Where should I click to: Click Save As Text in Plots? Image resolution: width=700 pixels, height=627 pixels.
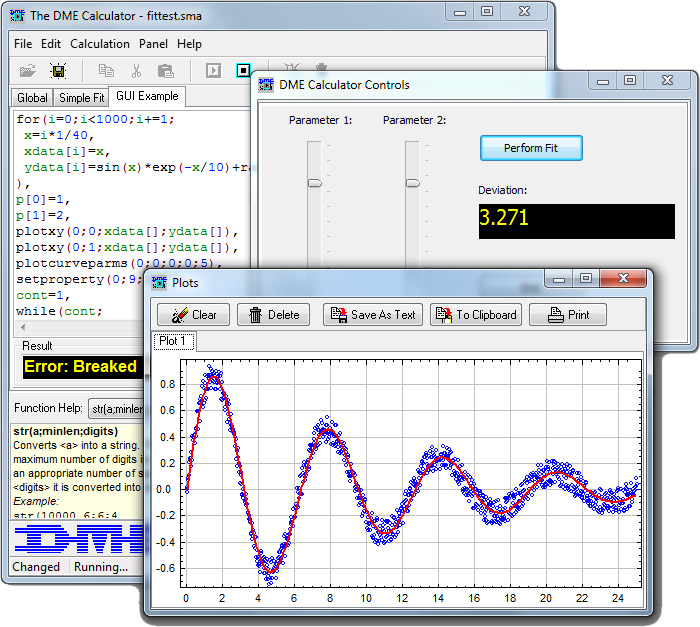(x=373, y=315)
